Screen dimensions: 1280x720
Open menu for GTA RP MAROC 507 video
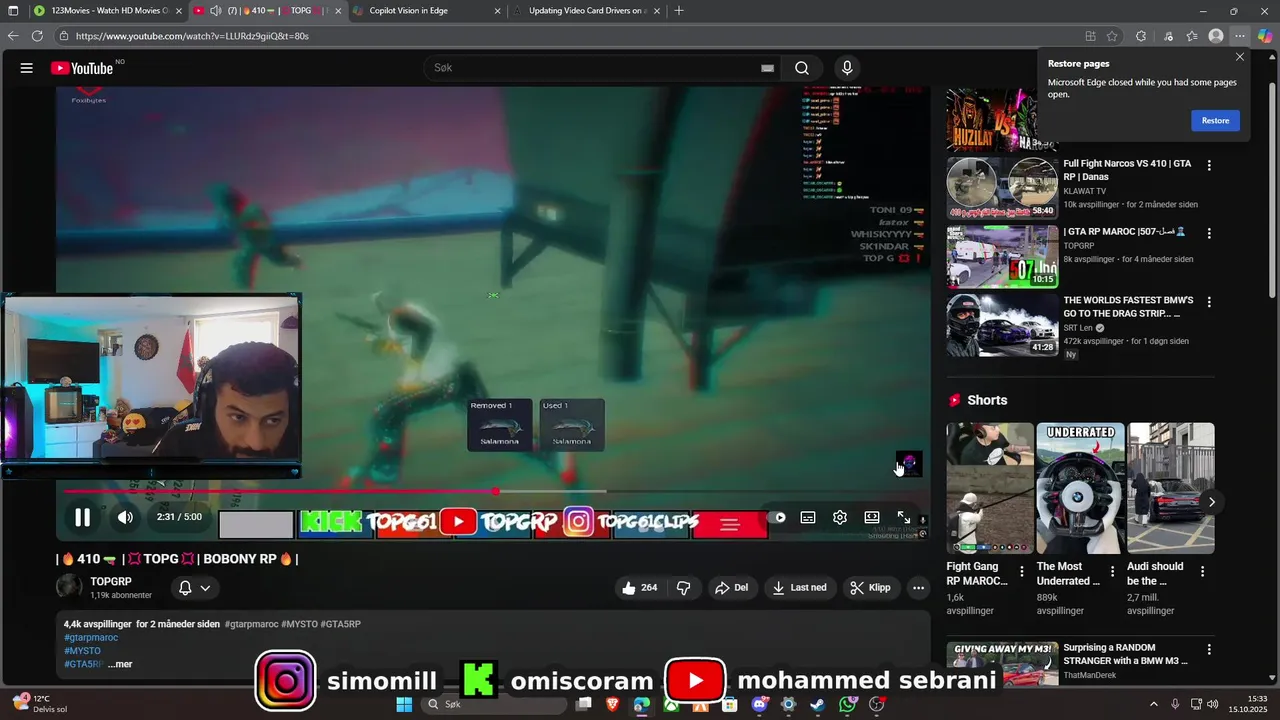1209,233
